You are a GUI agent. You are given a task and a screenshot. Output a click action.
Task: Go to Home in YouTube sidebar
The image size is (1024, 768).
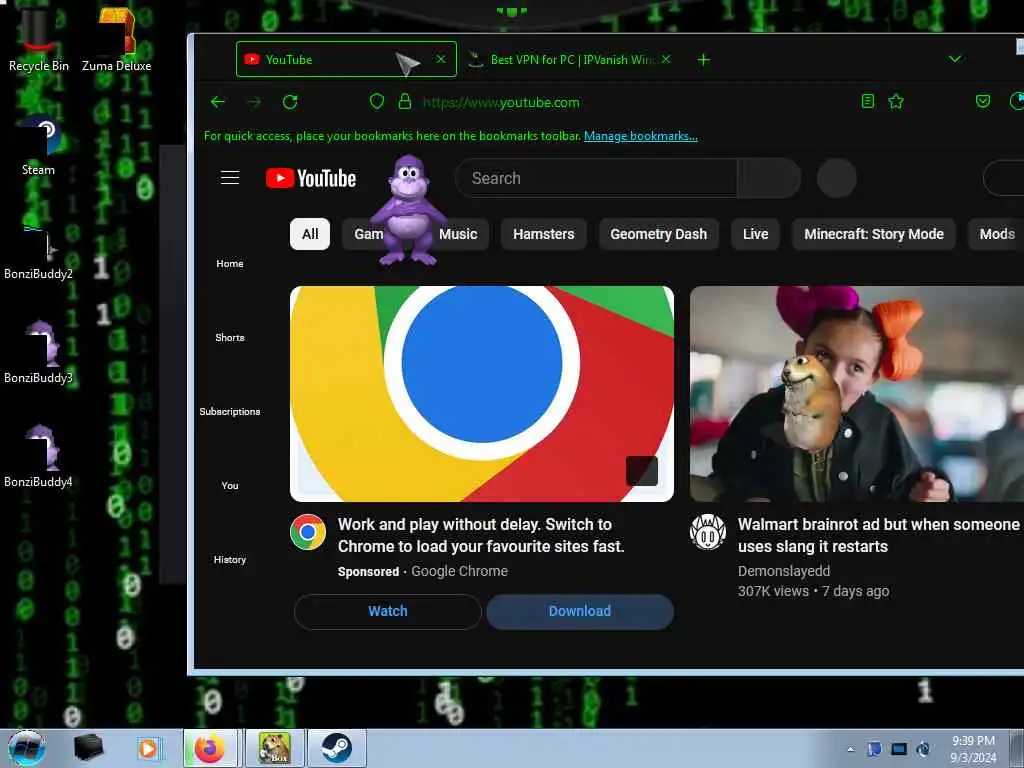pos(230,263)
